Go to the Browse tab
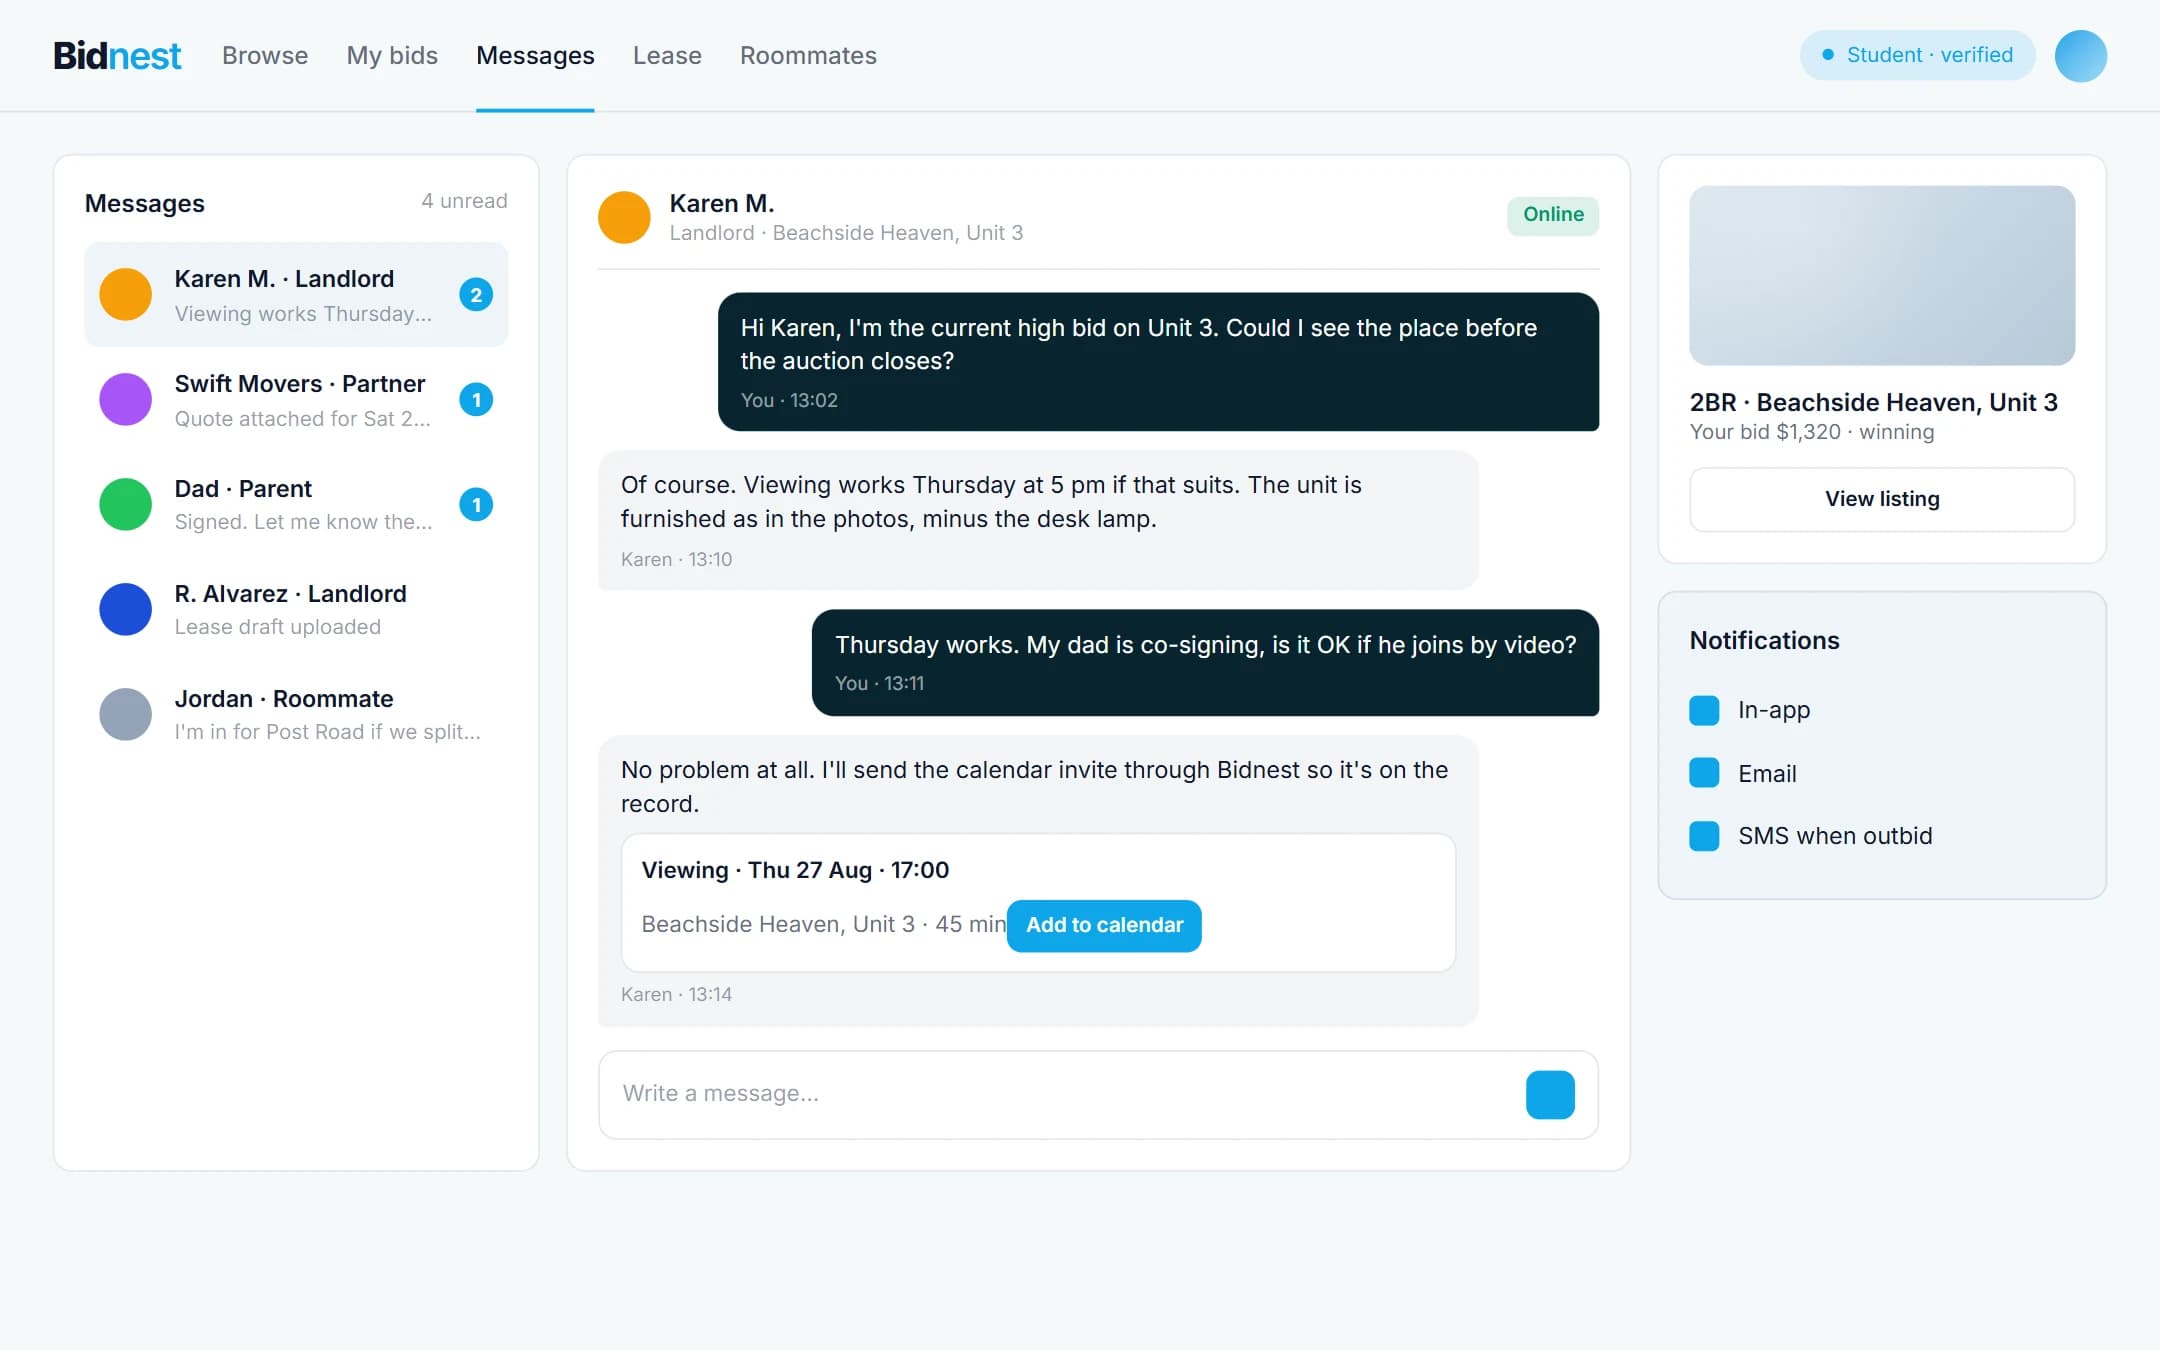Viewport: 2160px width, 1350px height. pos(265,55)
